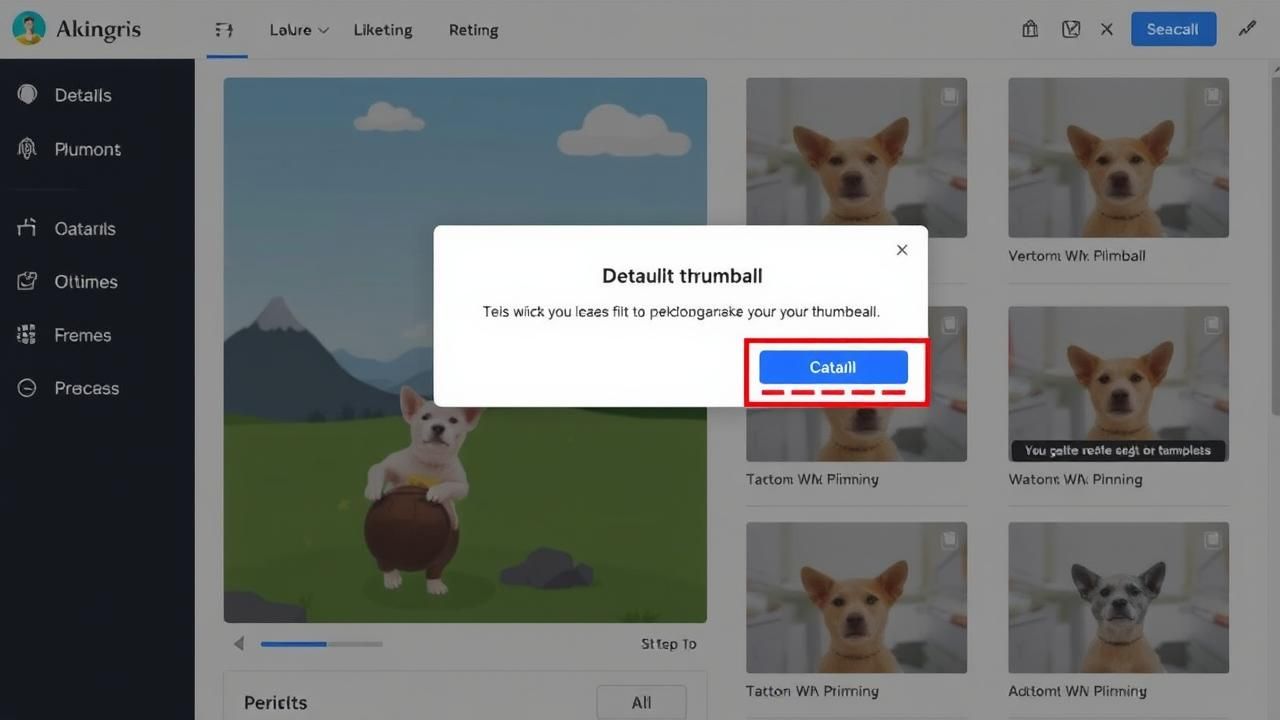1280x720 pixels.
Task: Click the gift box icon in the top bar
Action: [1030, 29]
